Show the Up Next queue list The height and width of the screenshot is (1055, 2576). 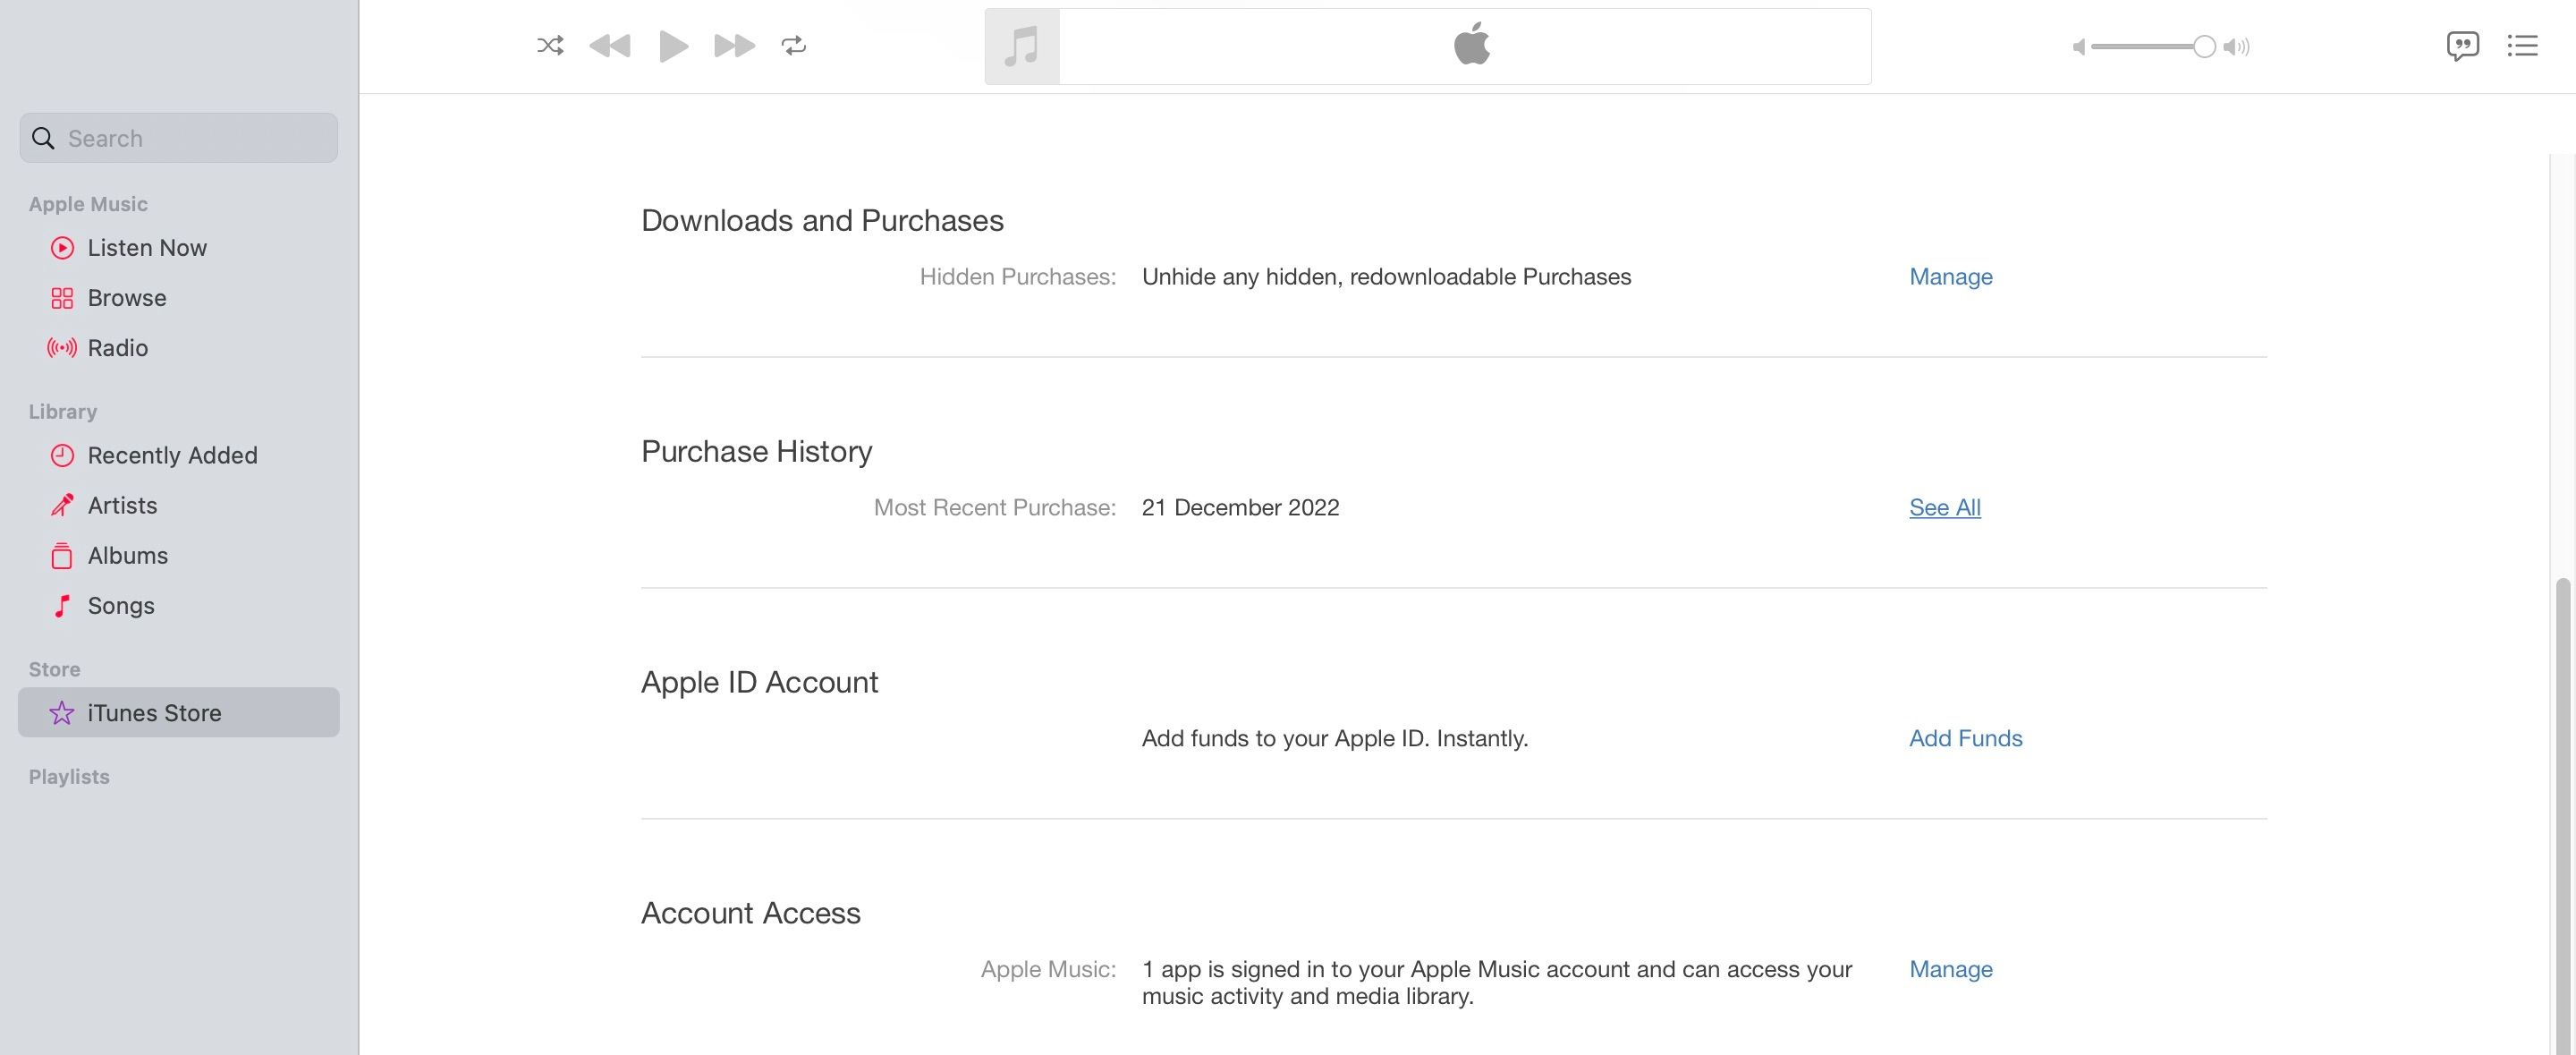click(2522, 46)
